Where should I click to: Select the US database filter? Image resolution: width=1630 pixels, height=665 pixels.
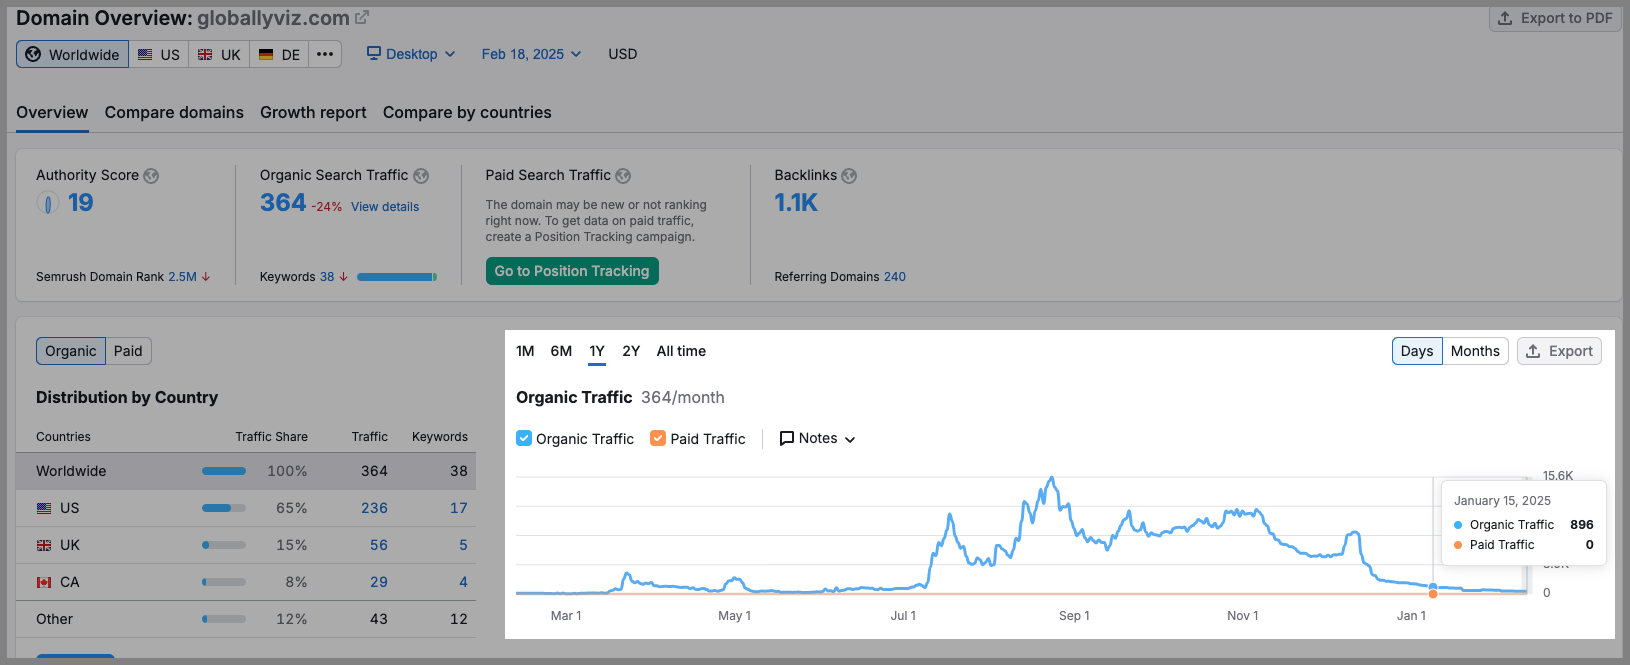[159, 54]
